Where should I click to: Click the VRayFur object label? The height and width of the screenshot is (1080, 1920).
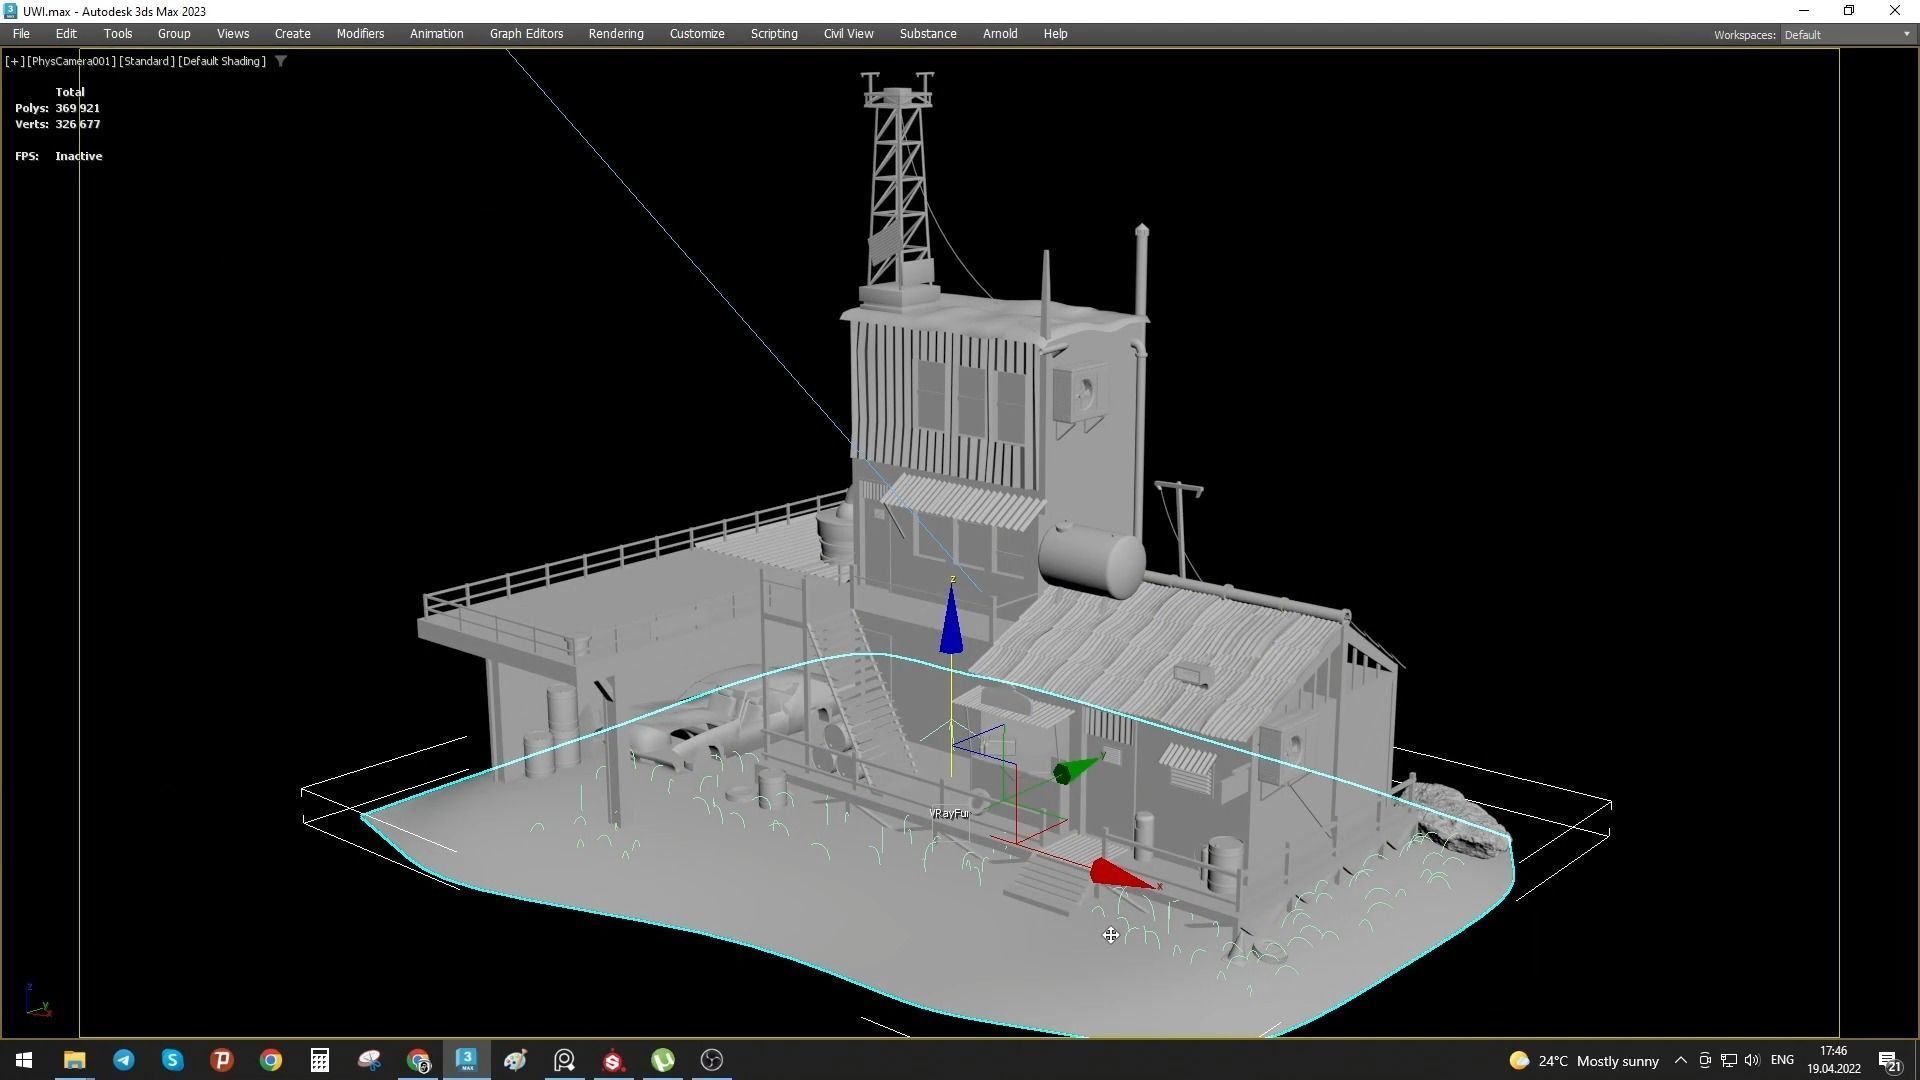click(x=950, y=814)
